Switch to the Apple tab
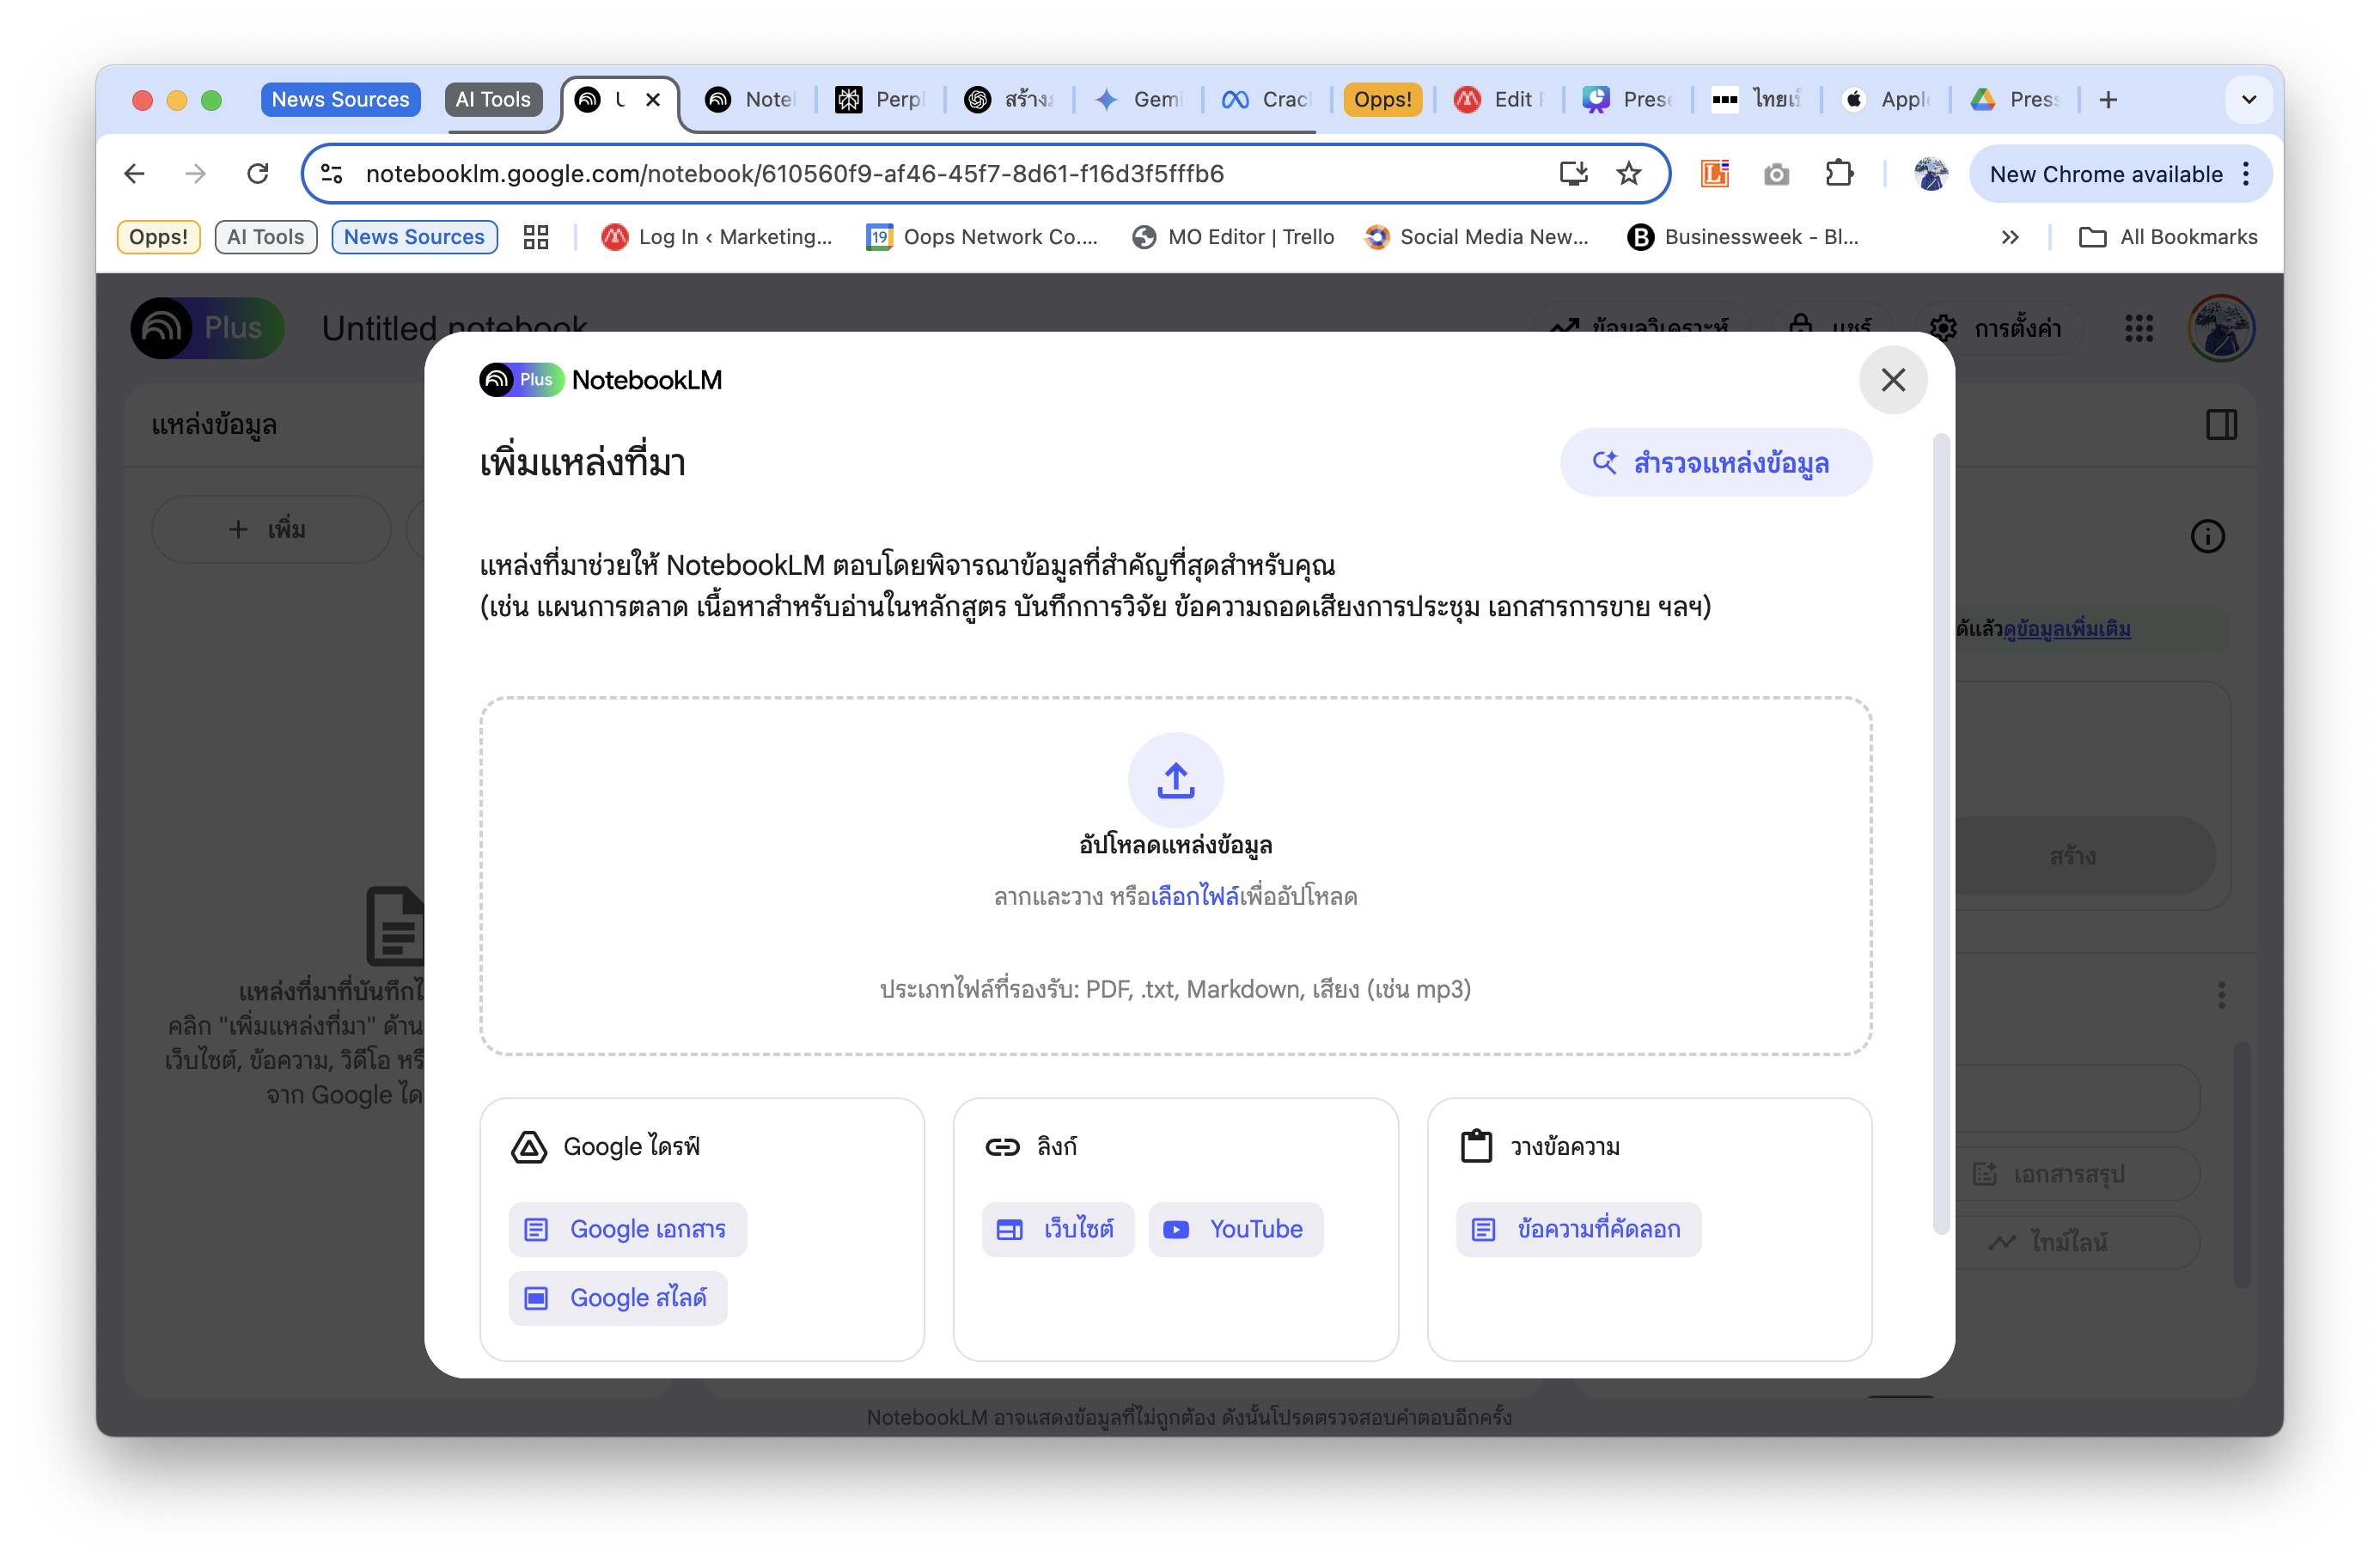Viewport: 2380px width, 1564px height. click(1885, 100)
